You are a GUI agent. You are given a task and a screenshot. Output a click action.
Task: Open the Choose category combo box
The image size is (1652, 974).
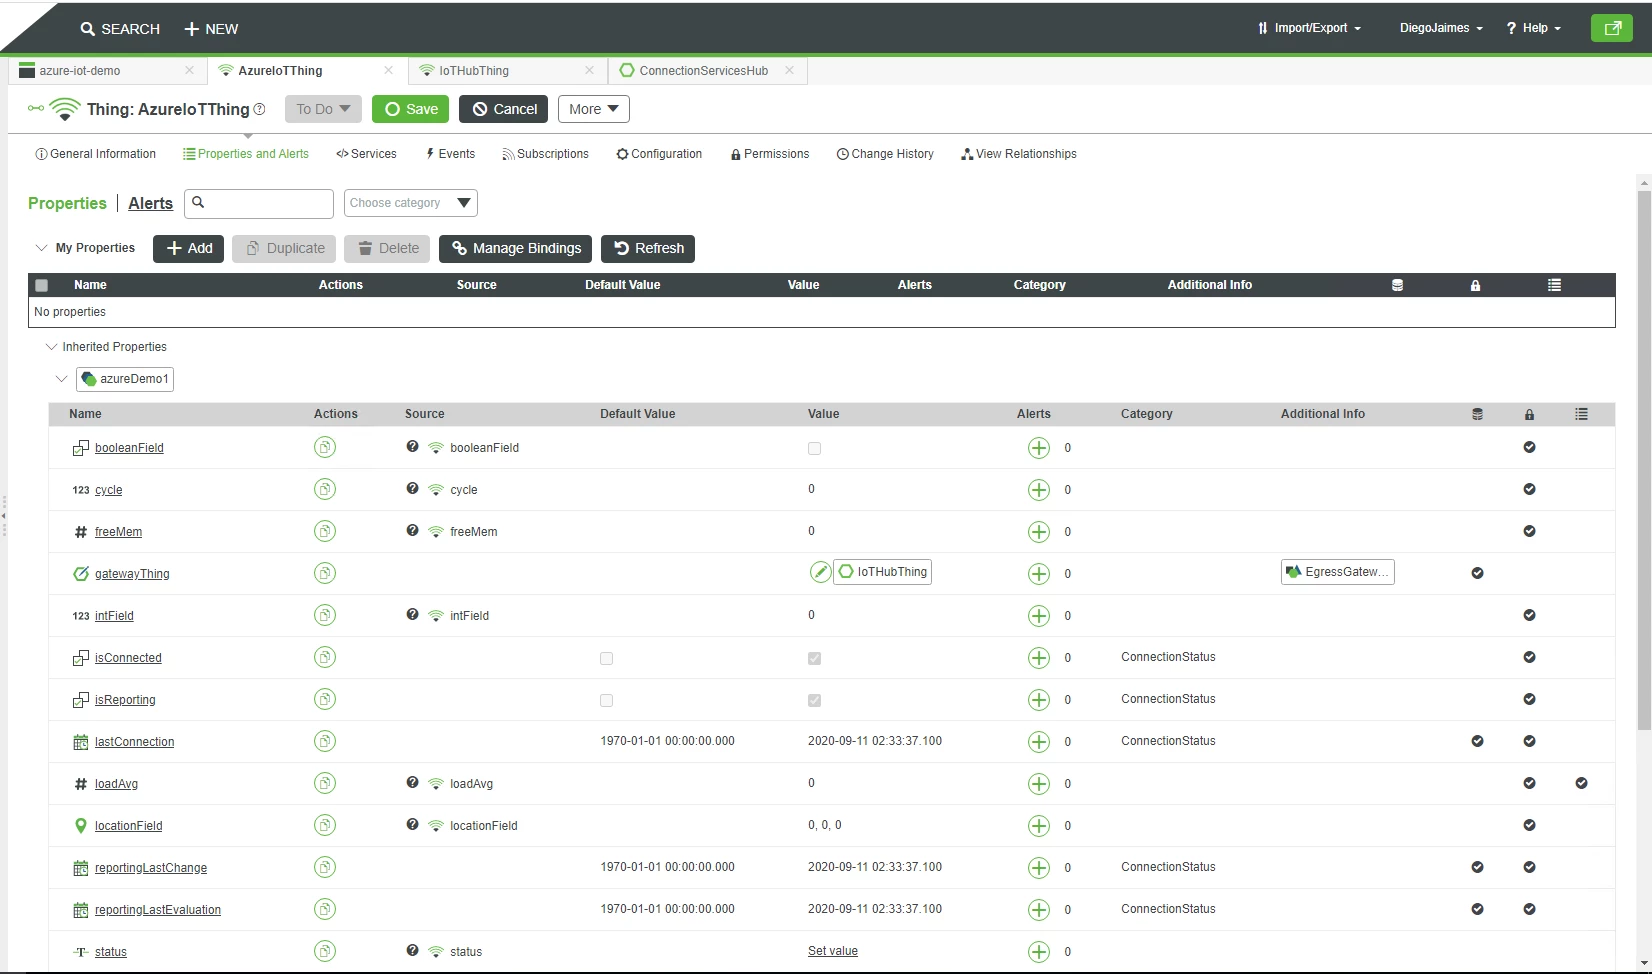tap(410, 203)
